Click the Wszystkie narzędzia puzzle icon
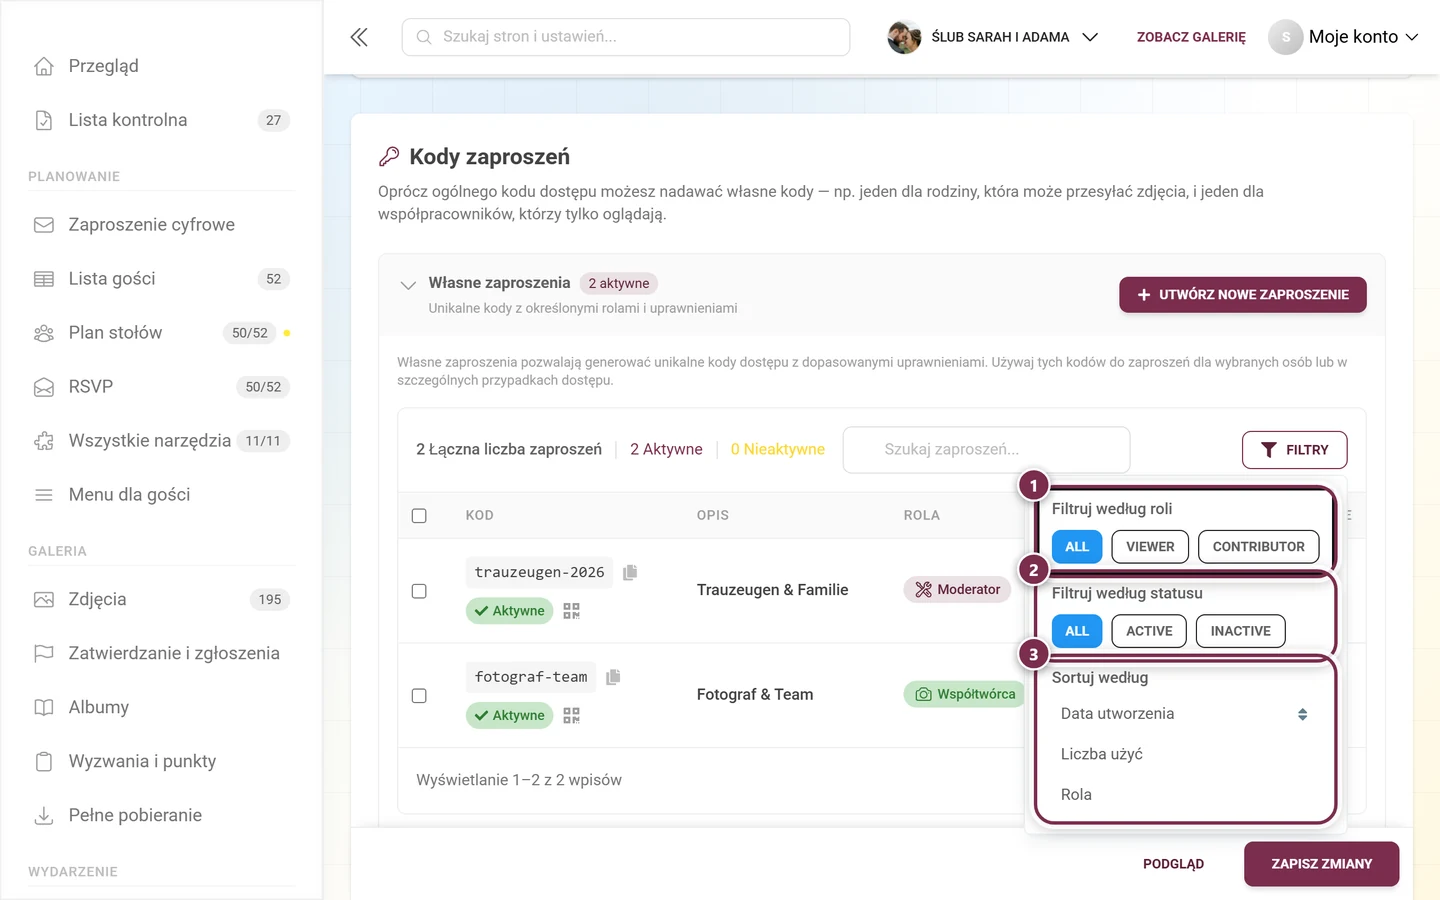Image resolution: width=1440 pixels, height=900 pixels. tap(44, 441)
